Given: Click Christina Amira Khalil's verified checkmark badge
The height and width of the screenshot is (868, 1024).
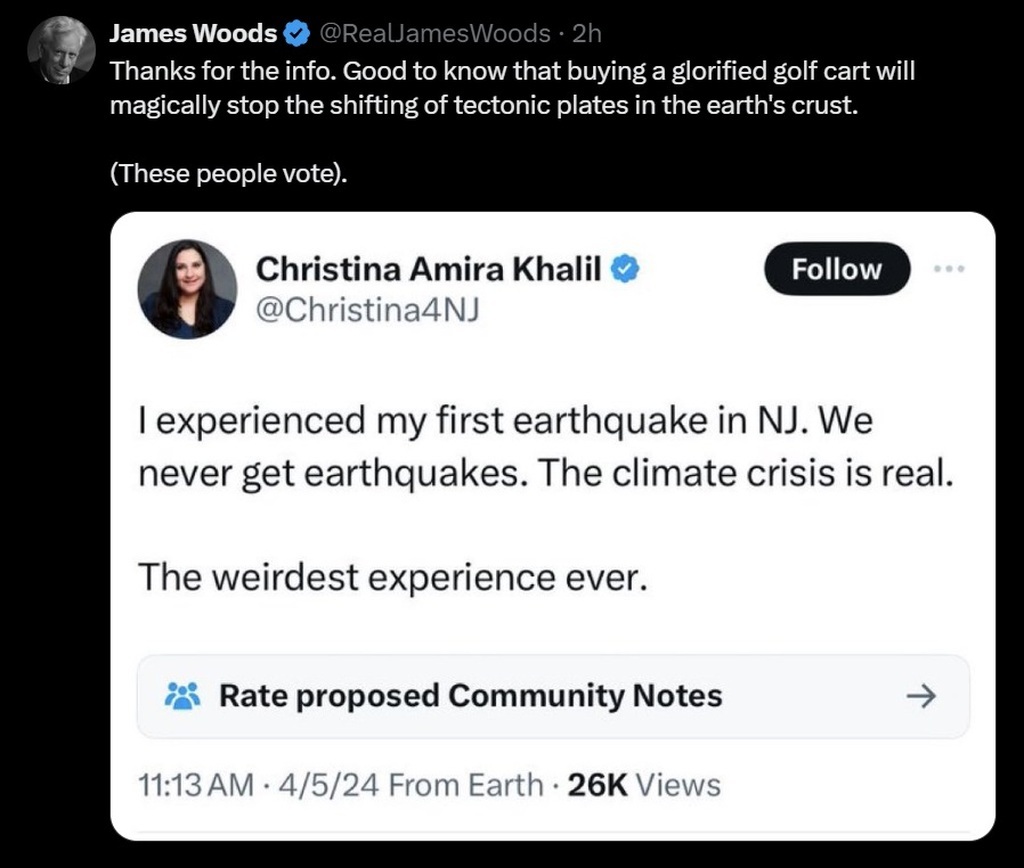Looking at the screenshot, I should 625,268.
